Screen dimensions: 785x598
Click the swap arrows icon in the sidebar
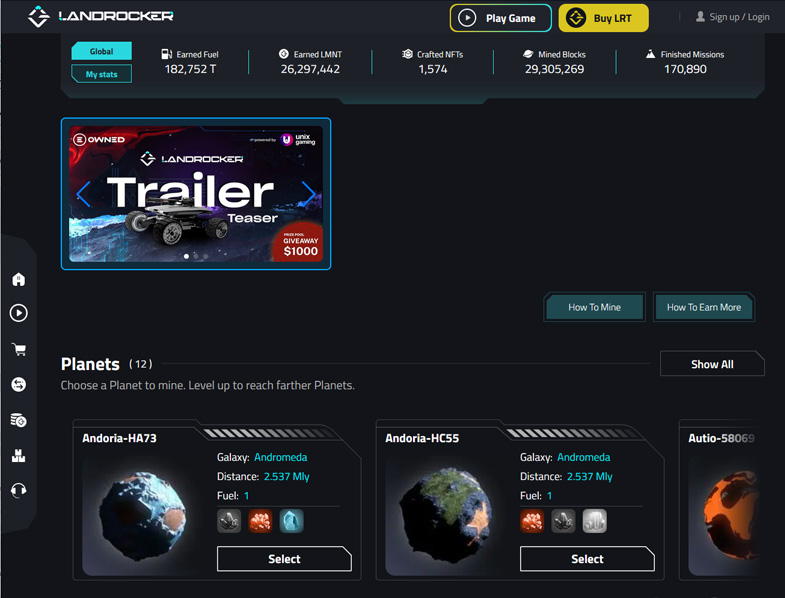[x=19, y=384]
